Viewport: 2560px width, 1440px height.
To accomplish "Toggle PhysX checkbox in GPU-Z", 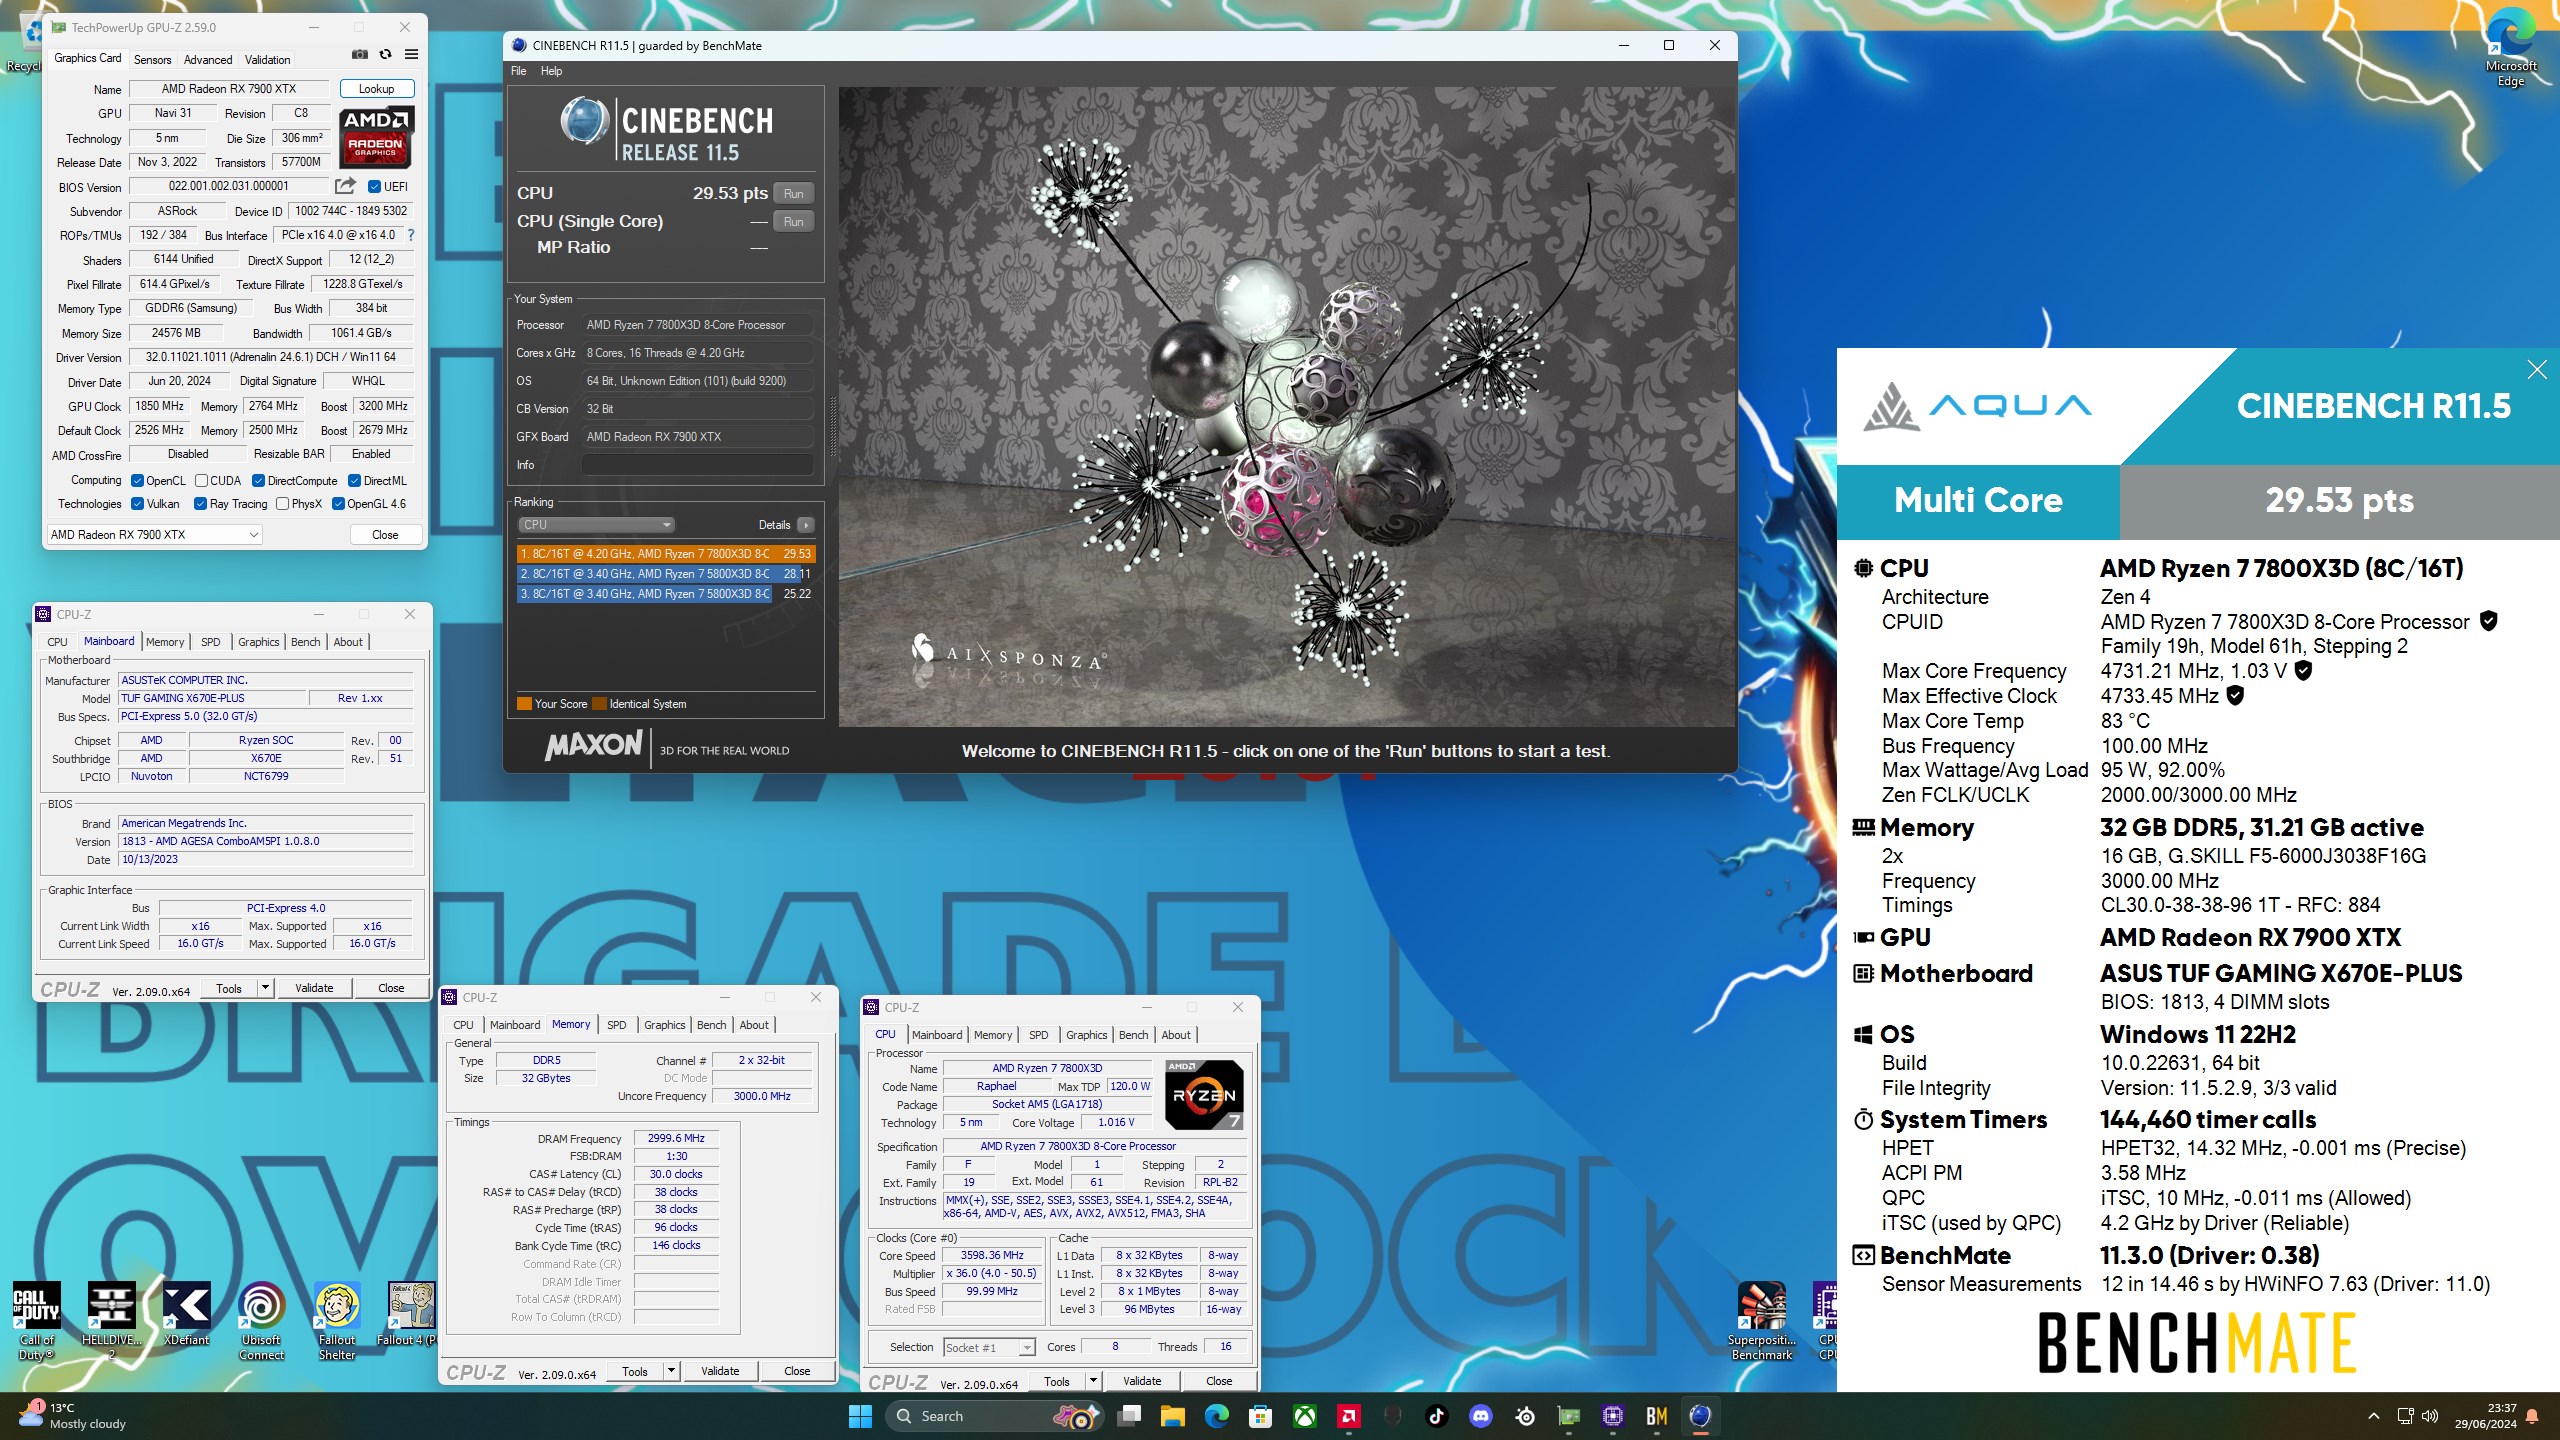I will pos(282,504).
